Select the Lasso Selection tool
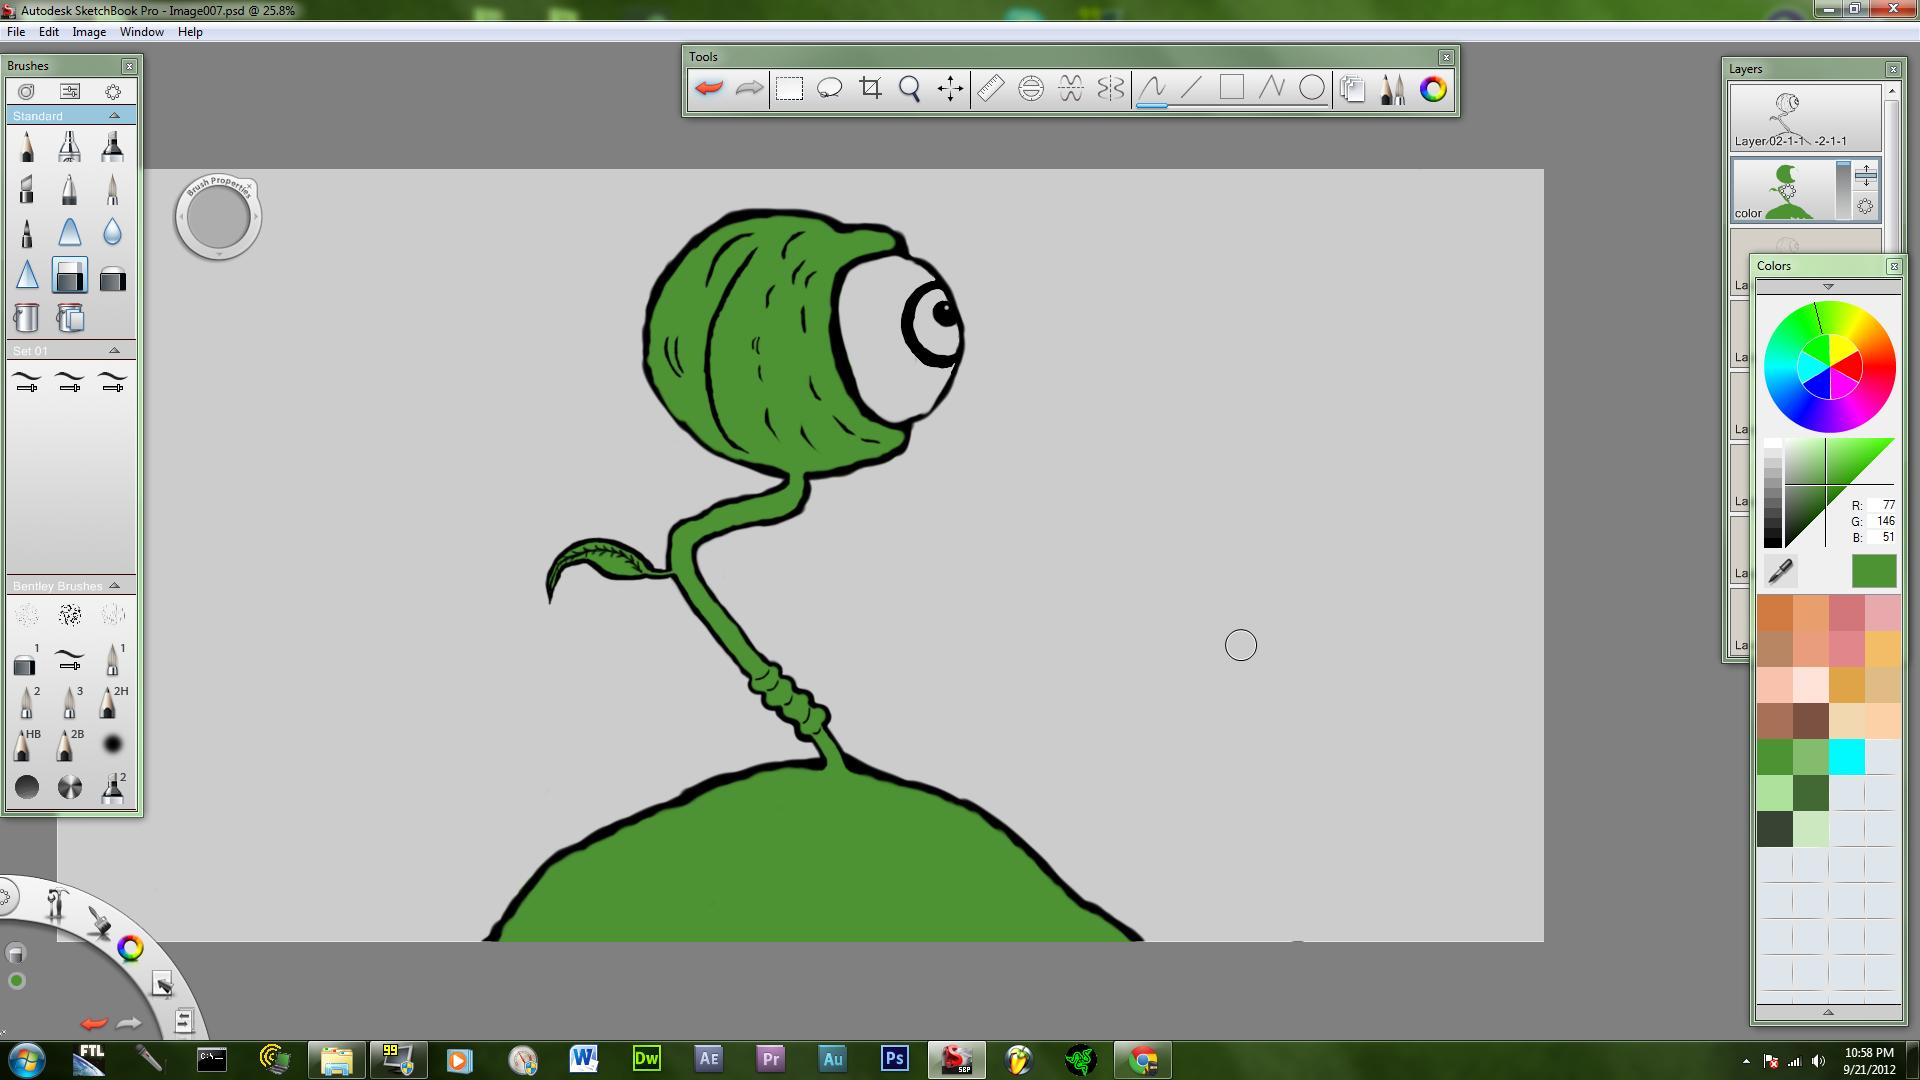This screenshot has width=1920, height=1080. click(830, 88)
